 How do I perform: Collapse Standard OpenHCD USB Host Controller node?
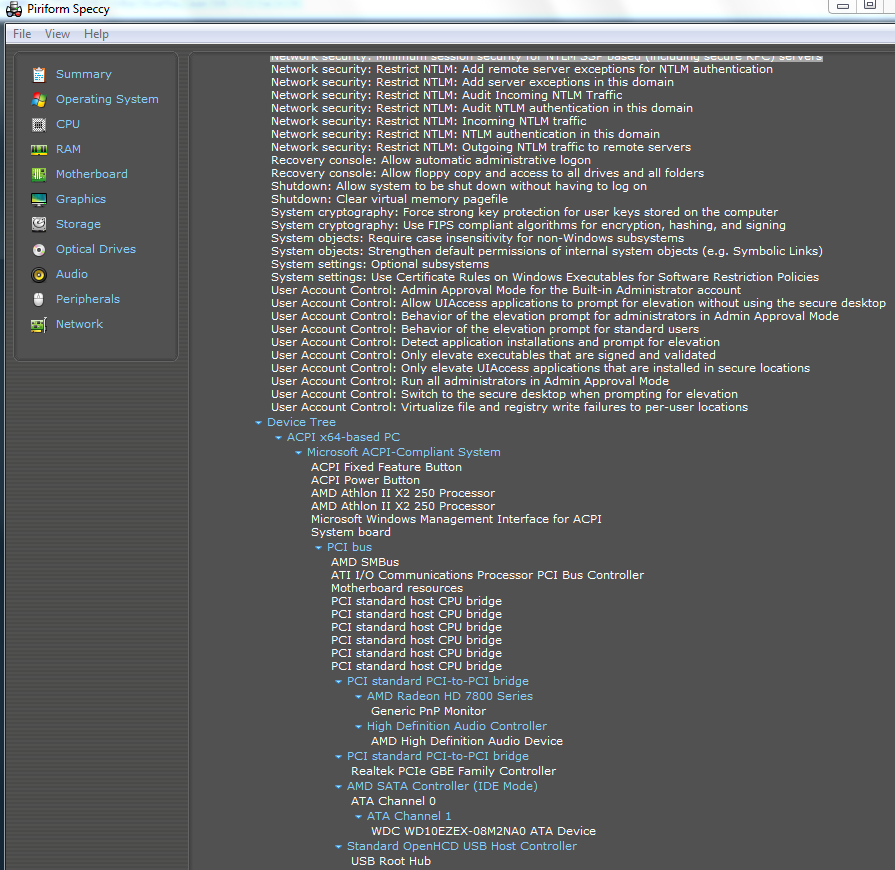tap(338, 847)
